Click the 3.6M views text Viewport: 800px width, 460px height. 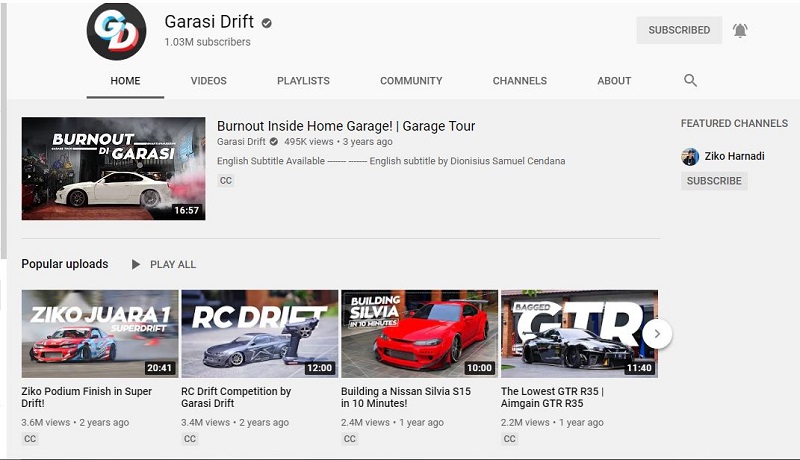(45, 422)
